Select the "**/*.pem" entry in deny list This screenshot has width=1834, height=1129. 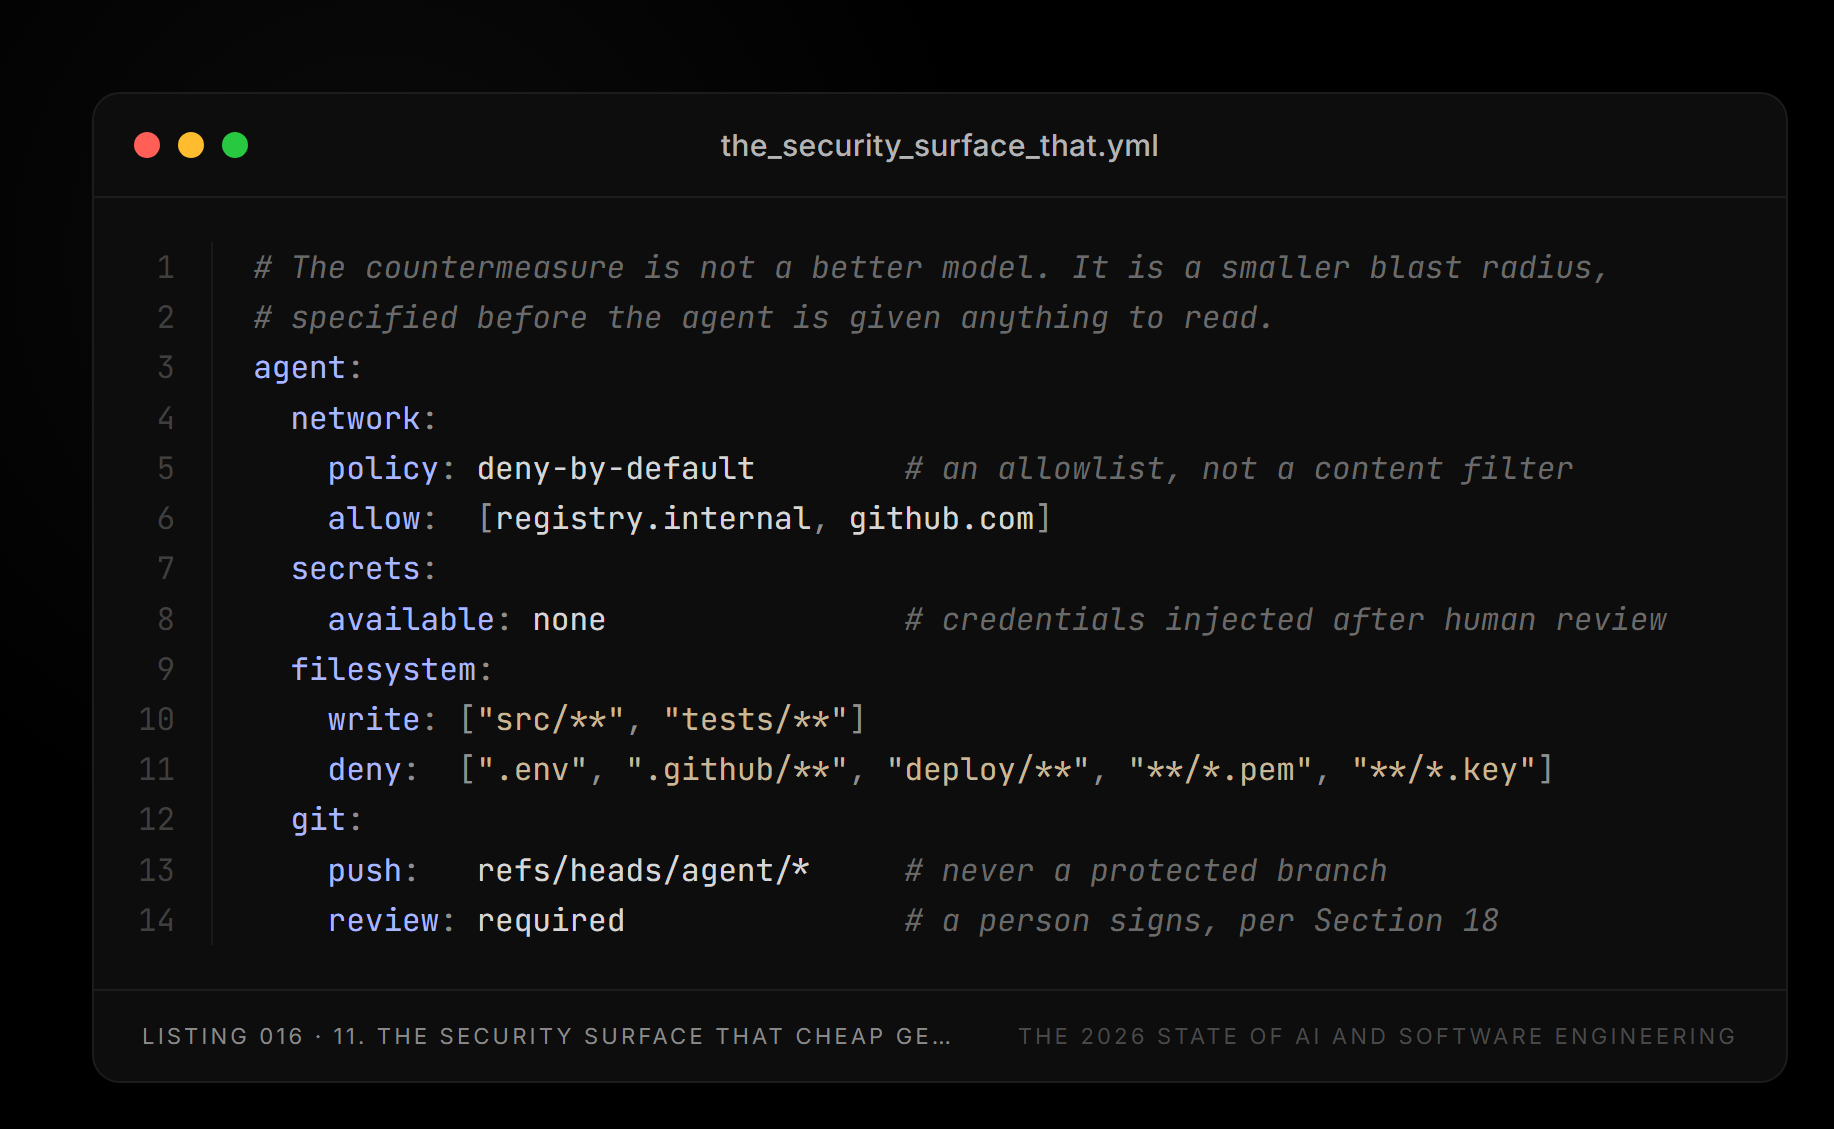(1220, 769)
